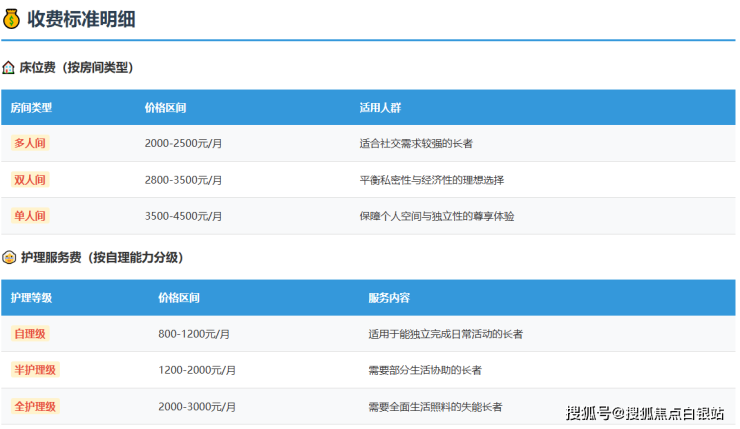
Task: Click the 搜狐号@搜狐焦点白银站 watermark
Action: (646, 412)
